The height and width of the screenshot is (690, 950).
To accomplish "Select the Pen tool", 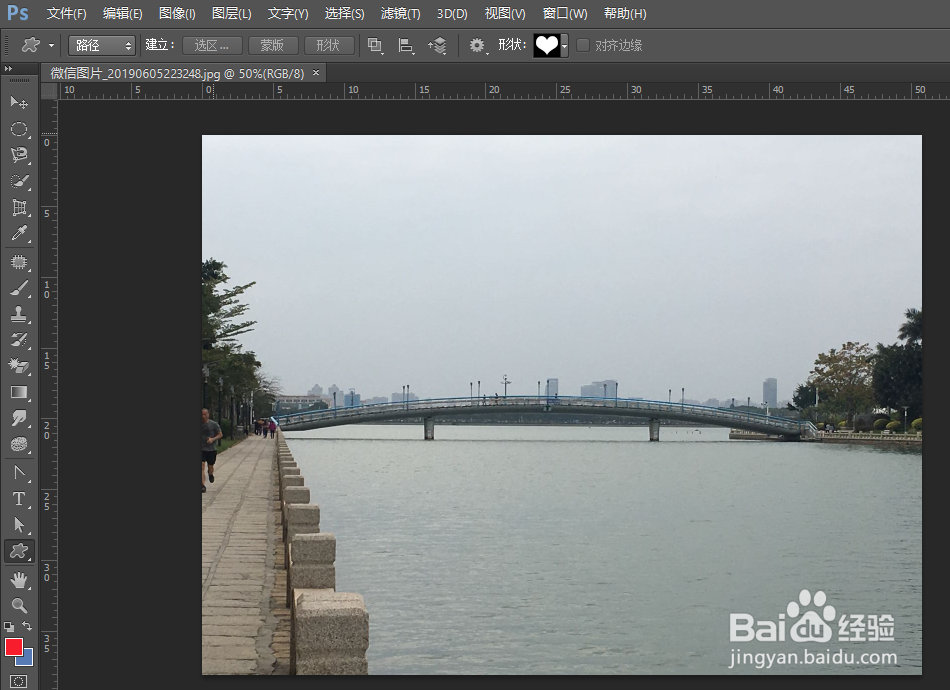I will [x=19, y=472].
